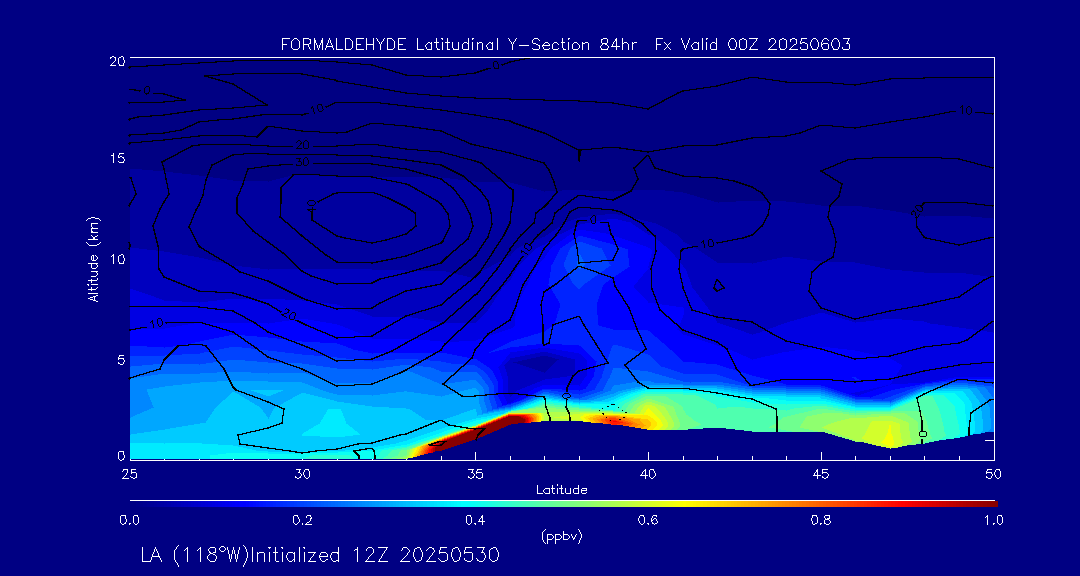Click altitude tick label 20
Image resolution: width=1080 pixels, height=576 pixels.
coord(116,61)
